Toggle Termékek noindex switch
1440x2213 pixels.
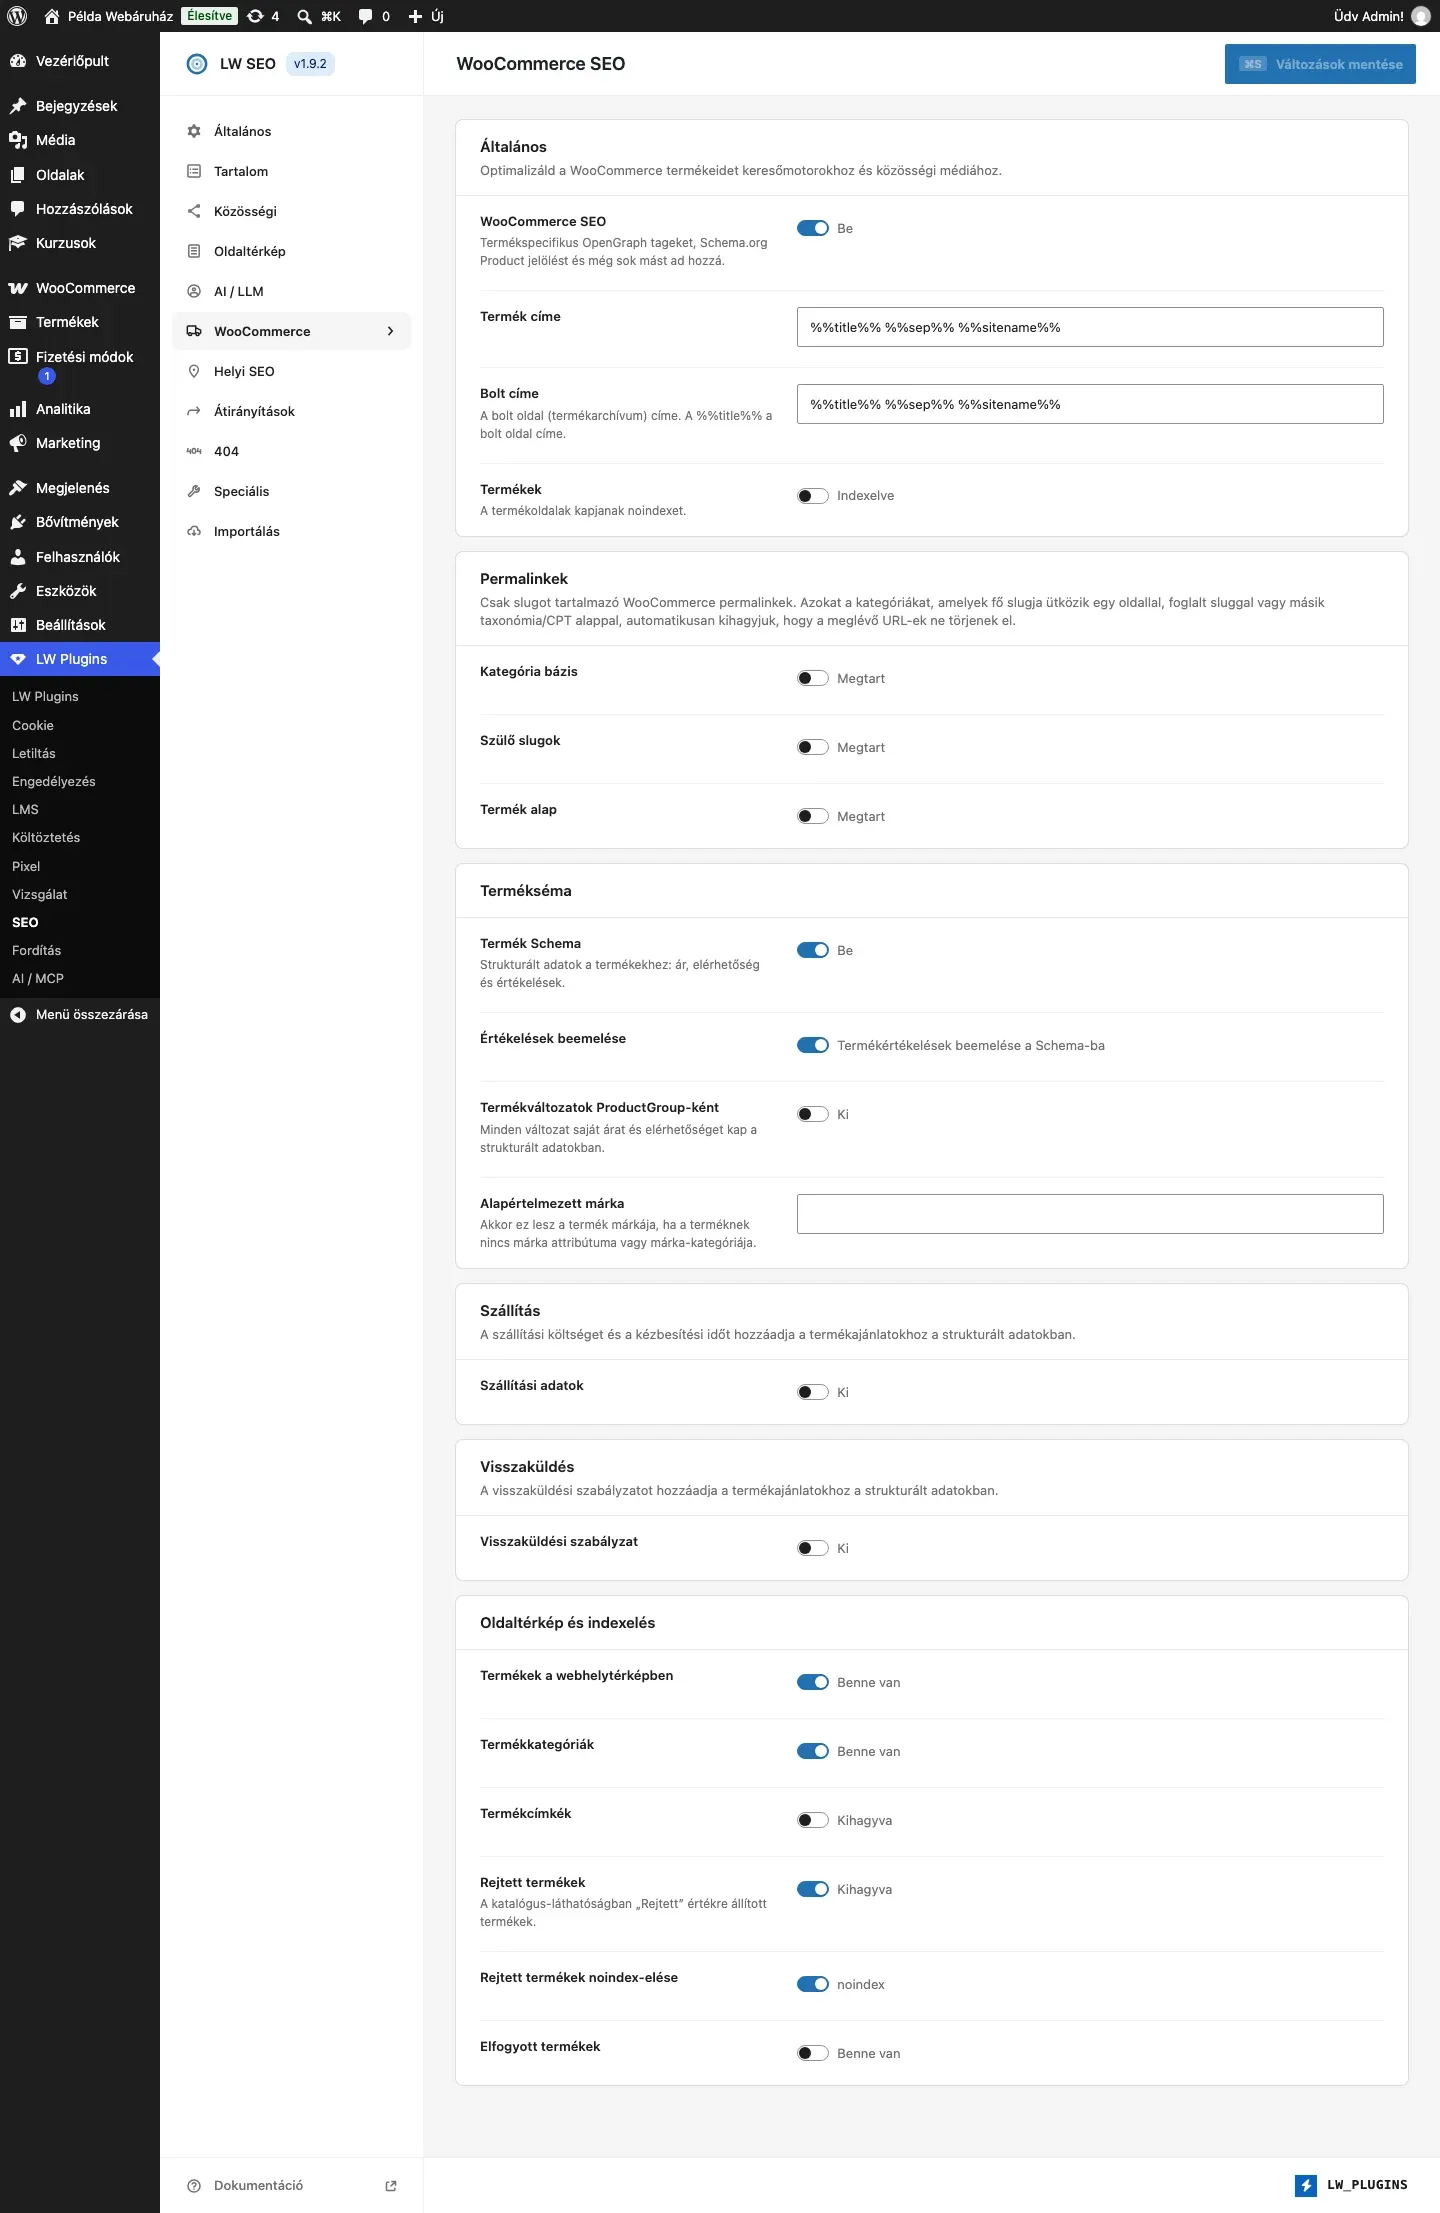point(813,496)
